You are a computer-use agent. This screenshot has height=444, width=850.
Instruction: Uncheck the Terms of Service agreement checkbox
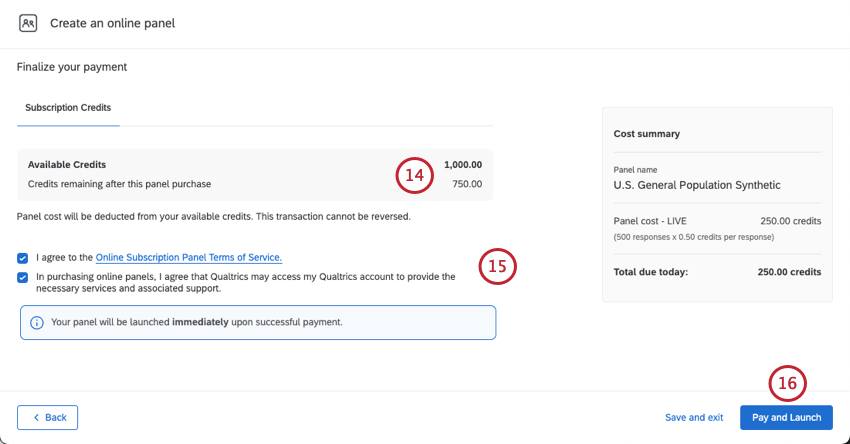pos(23,258)
